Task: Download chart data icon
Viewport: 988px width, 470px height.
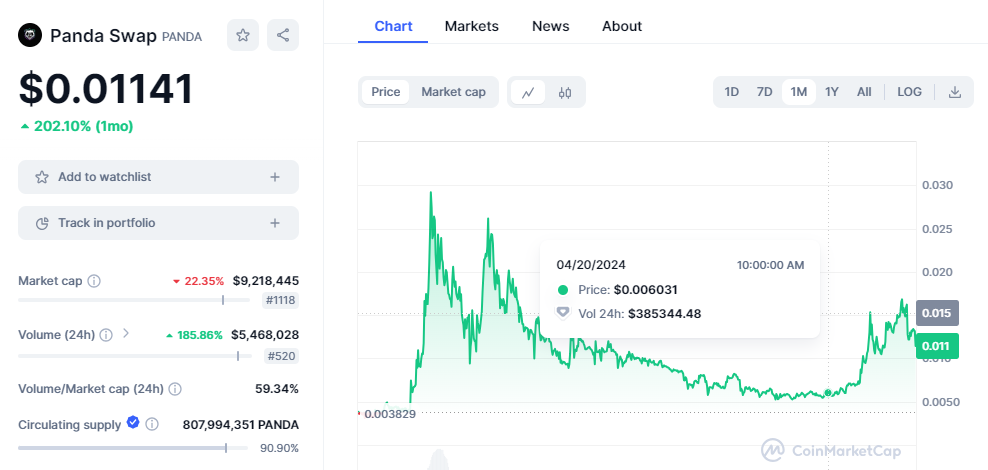Action: [x=955, y=92]
